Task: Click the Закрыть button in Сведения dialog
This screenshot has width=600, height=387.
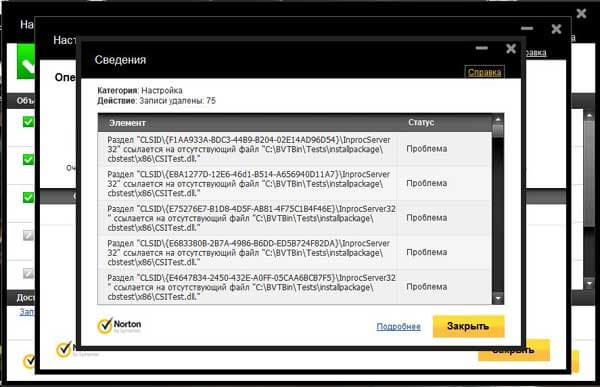Action: coord(468,326)
